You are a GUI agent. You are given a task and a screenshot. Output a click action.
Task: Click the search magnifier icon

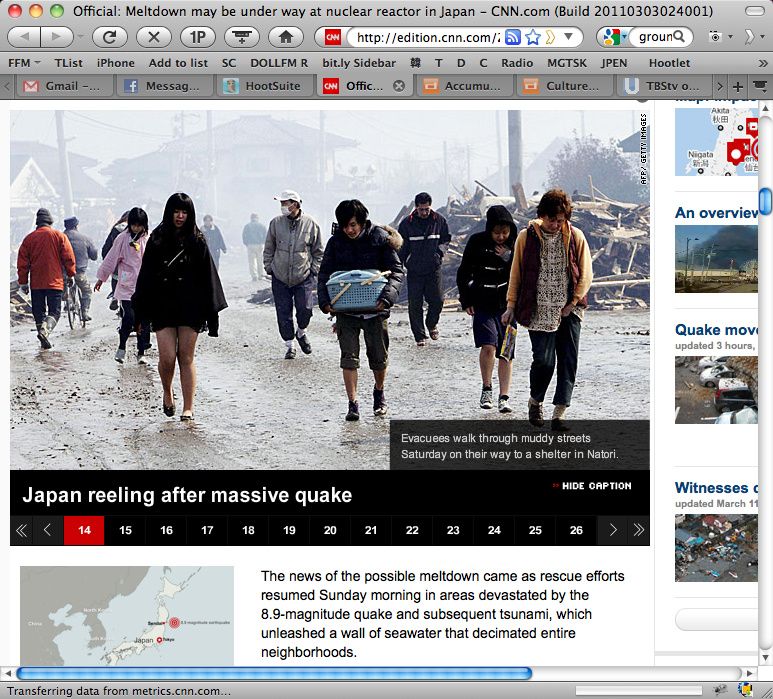pyautogui.click(x=678, y=37)
